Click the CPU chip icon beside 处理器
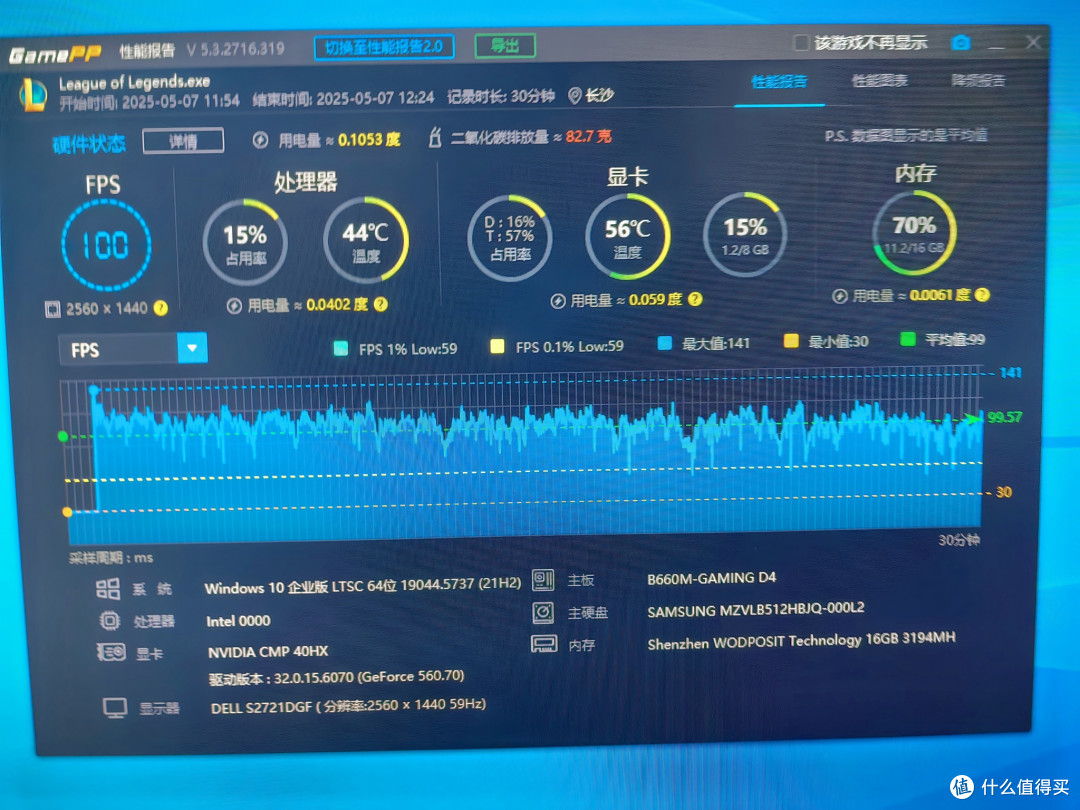 [x=110, y=621]
